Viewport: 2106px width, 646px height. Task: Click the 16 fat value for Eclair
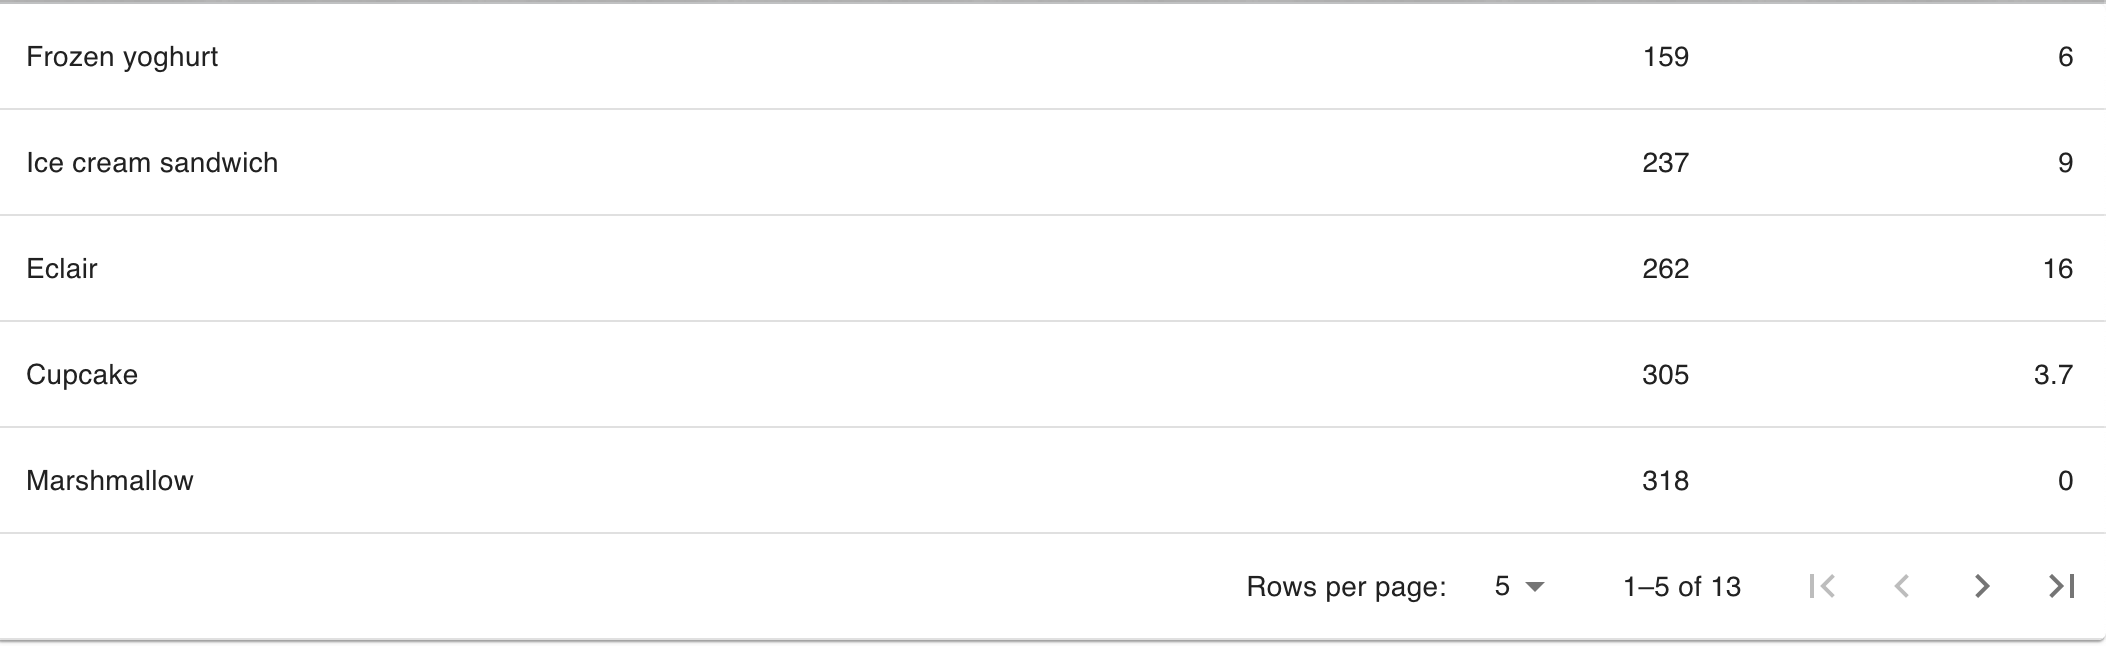tap(2057, 269)
